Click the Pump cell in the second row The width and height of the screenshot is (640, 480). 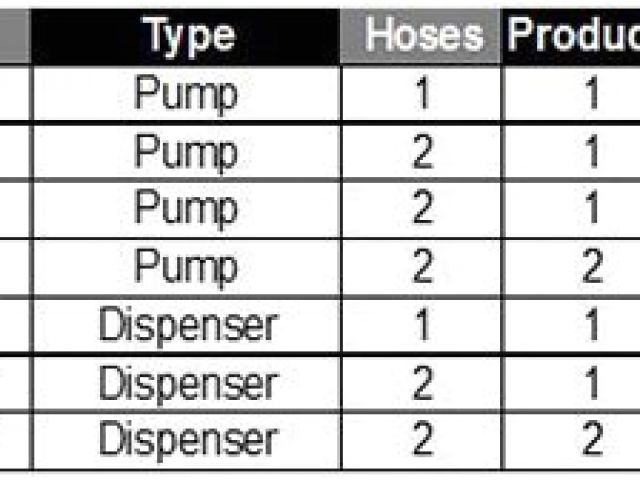pyautogui.click(x=186, y=152)
